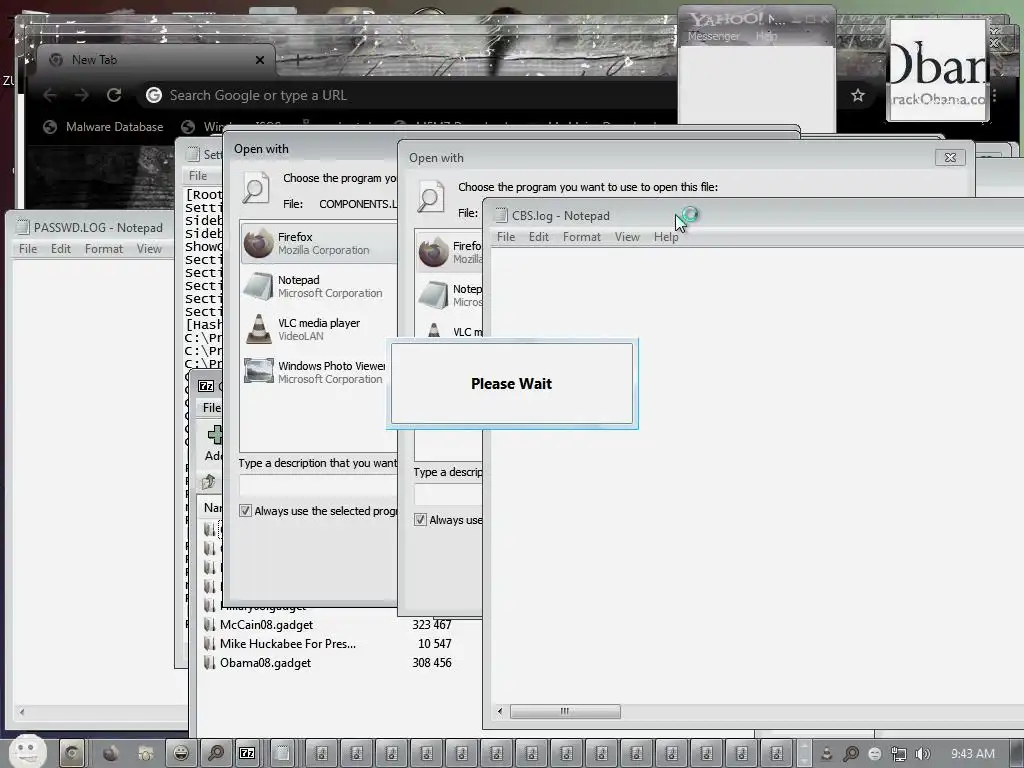
Task: Open the volume speaker tray icon
Action: [922, 754]
